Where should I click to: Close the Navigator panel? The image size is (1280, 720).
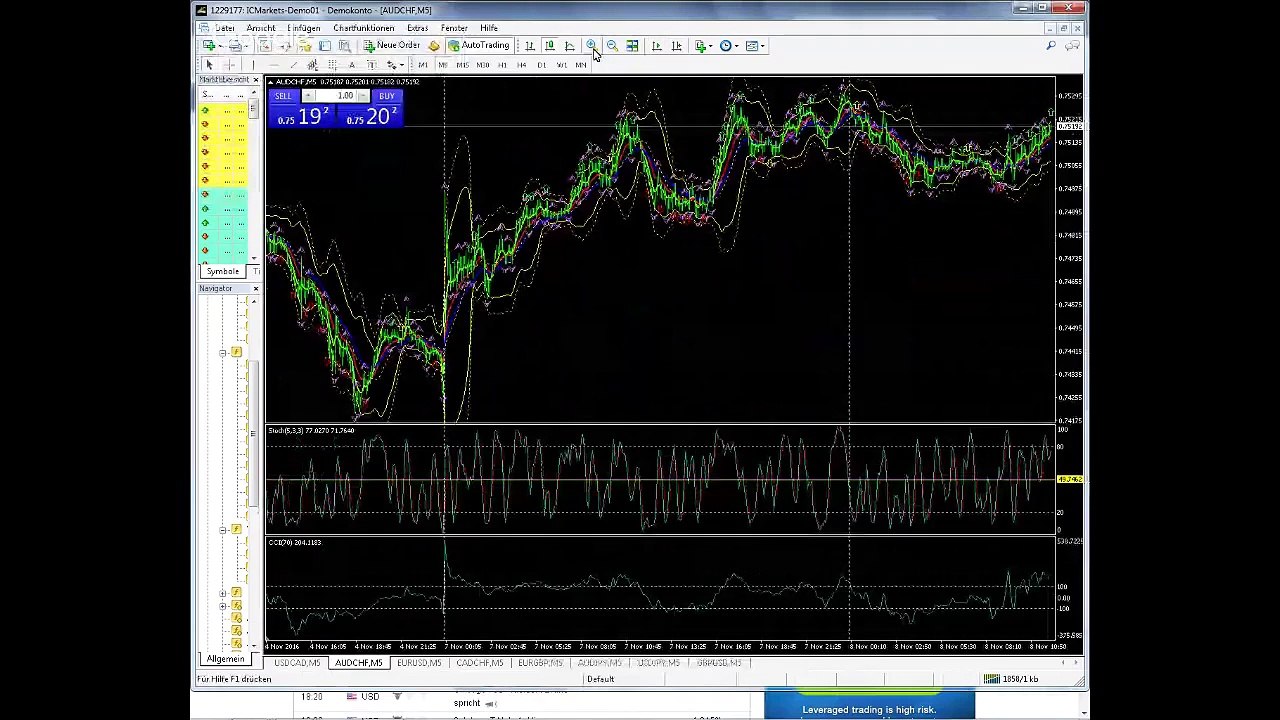pos(255,289)
